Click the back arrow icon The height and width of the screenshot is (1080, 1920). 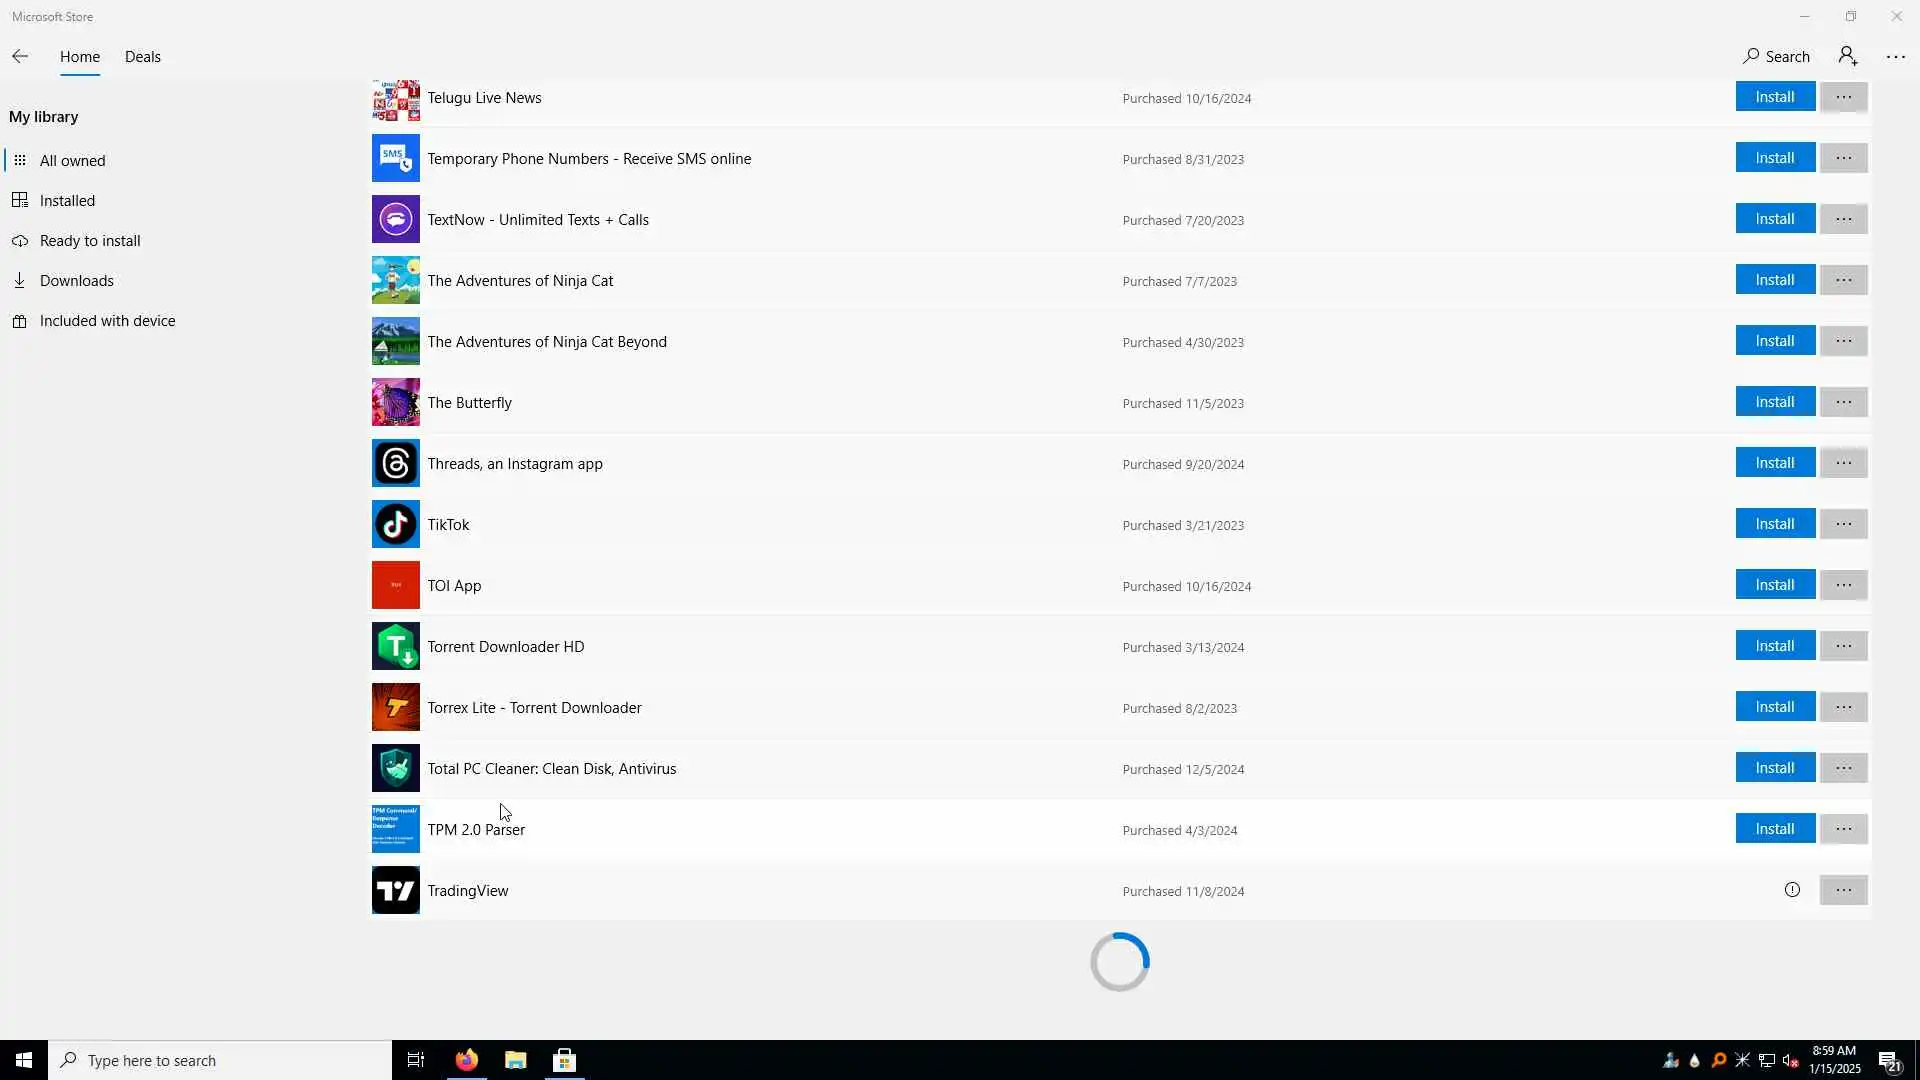point(20,57)
